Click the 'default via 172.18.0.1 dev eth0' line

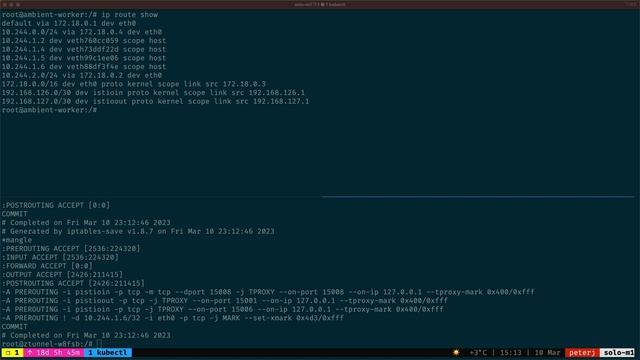click(x=69, y=23)
